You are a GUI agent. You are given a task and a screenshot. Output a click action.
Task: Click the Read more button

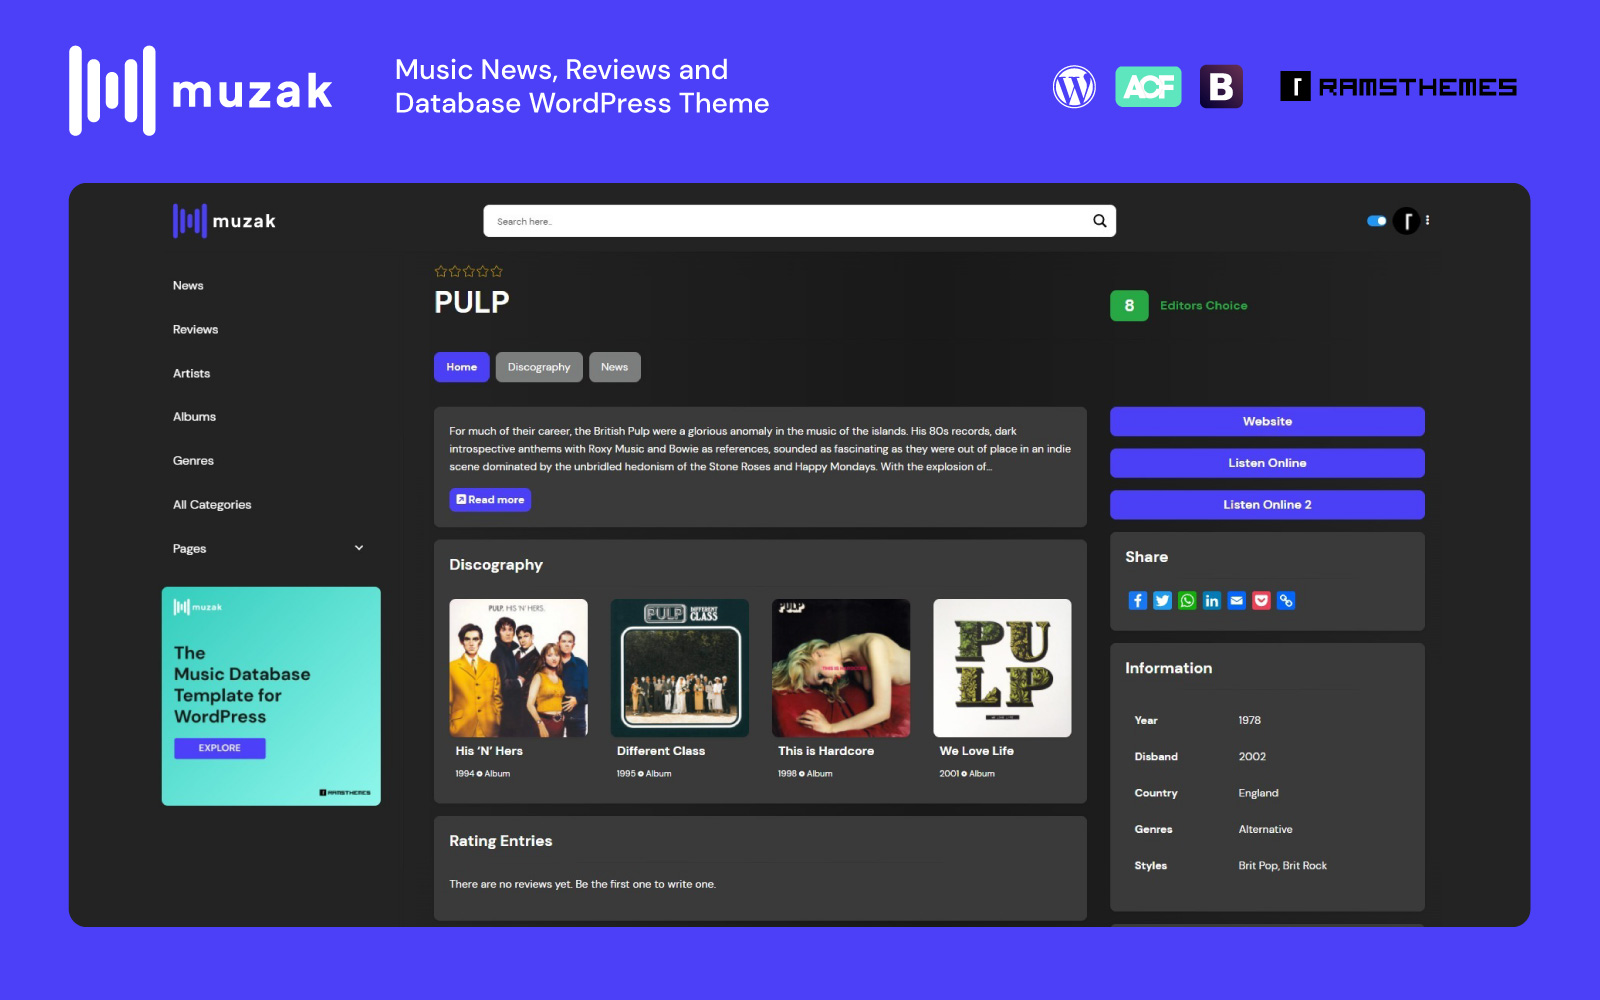point(490,500)
